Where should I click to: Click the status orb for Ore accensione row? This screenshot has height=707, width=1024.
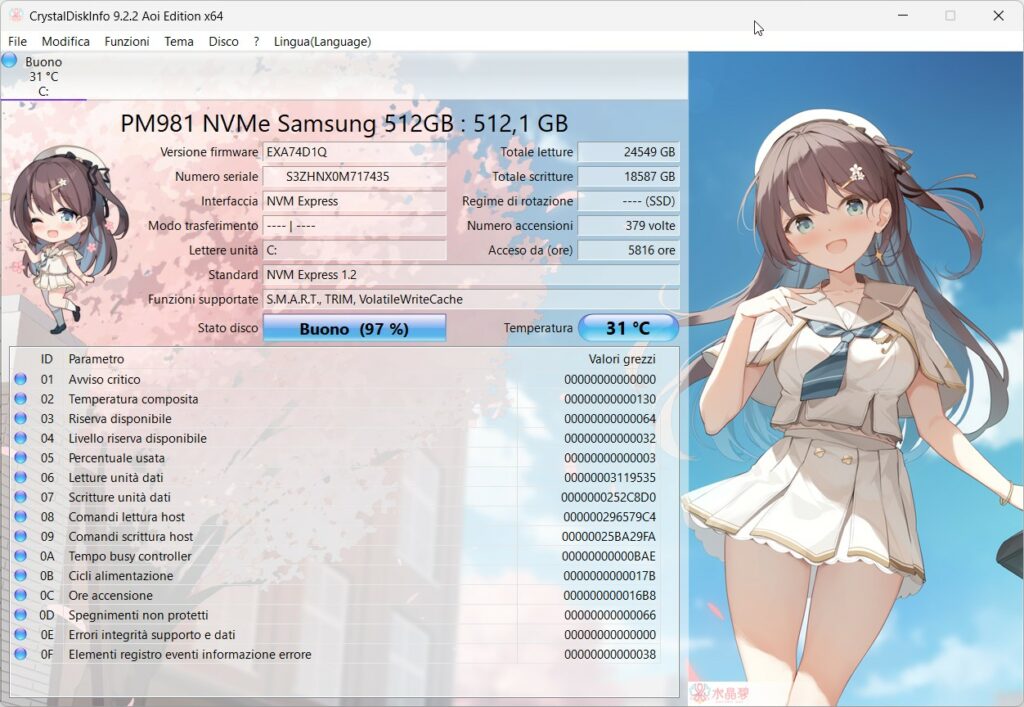coord(20,596)
